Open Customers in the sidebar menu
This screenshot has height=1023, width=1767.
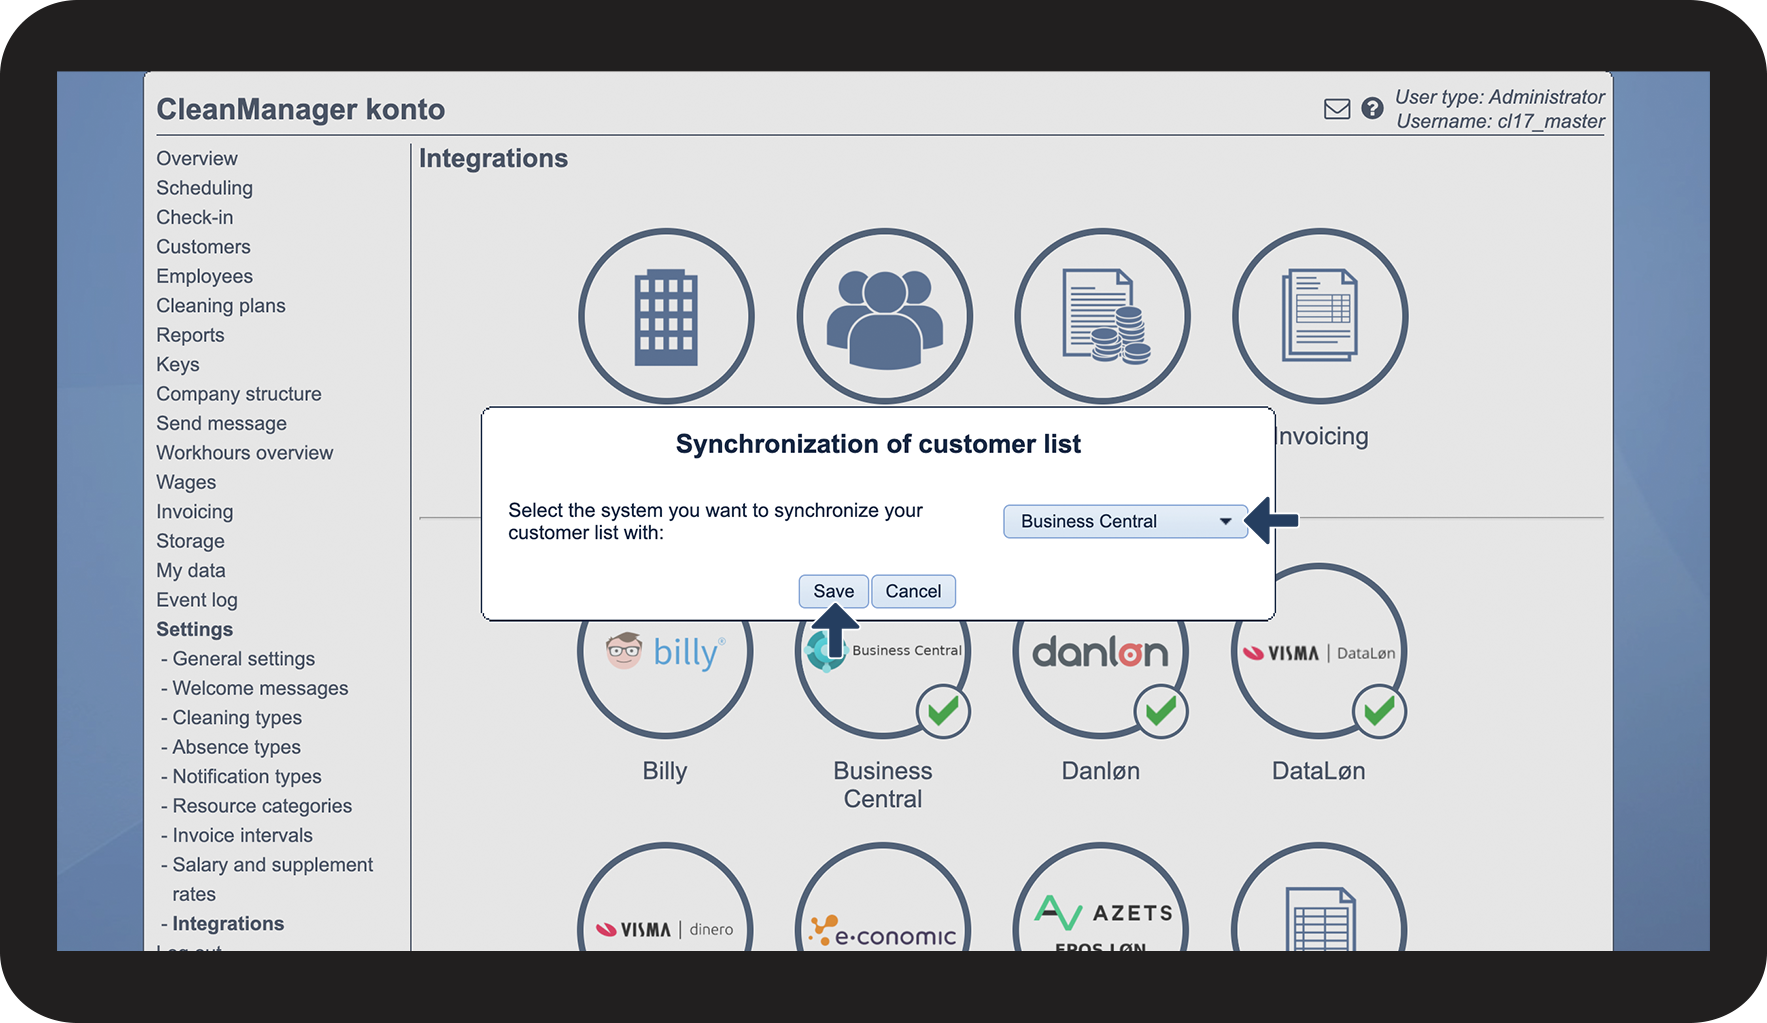[203, 247]
